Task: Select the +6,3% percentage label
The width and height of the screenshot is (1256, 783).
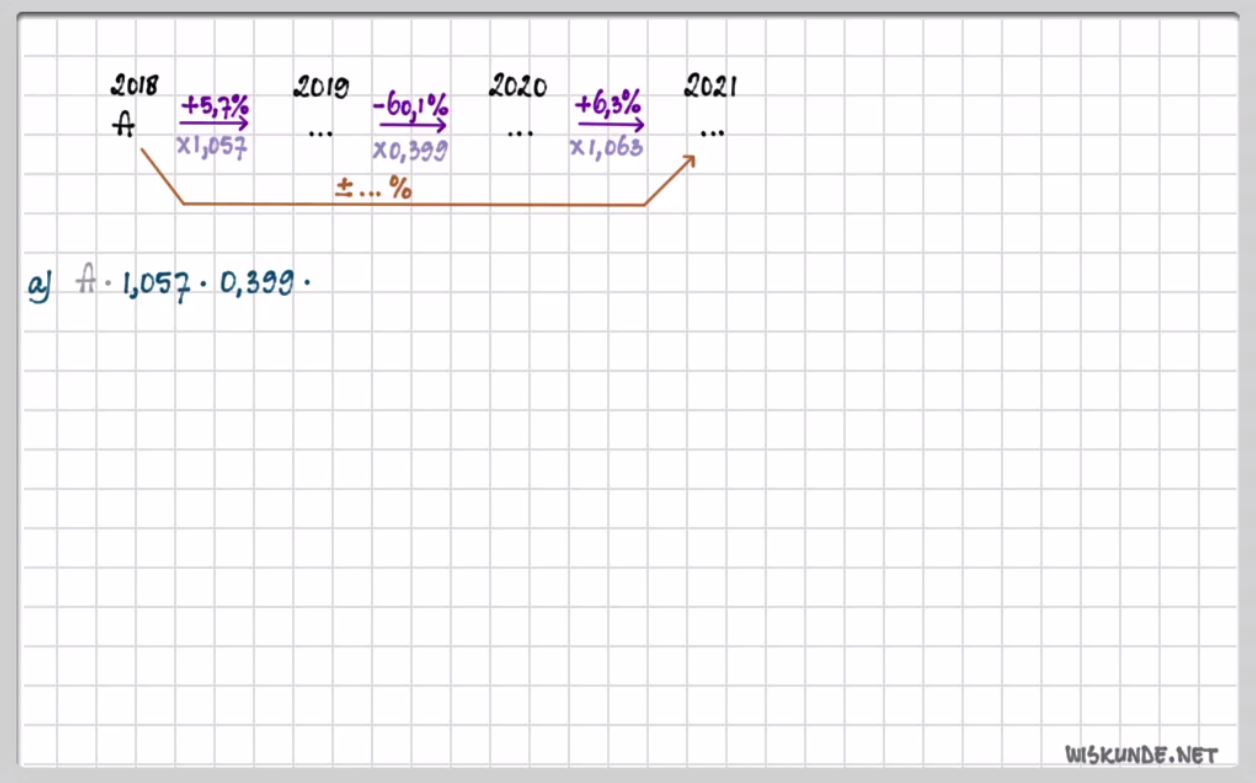Action: coord(608,104)
